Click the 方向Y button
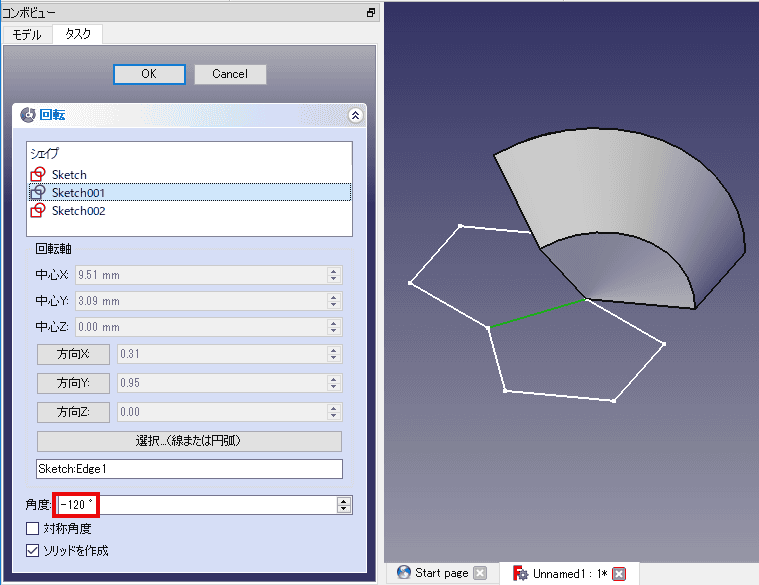Image resolution: width=759 pixels, height=585 pixels. click(73, 383)
